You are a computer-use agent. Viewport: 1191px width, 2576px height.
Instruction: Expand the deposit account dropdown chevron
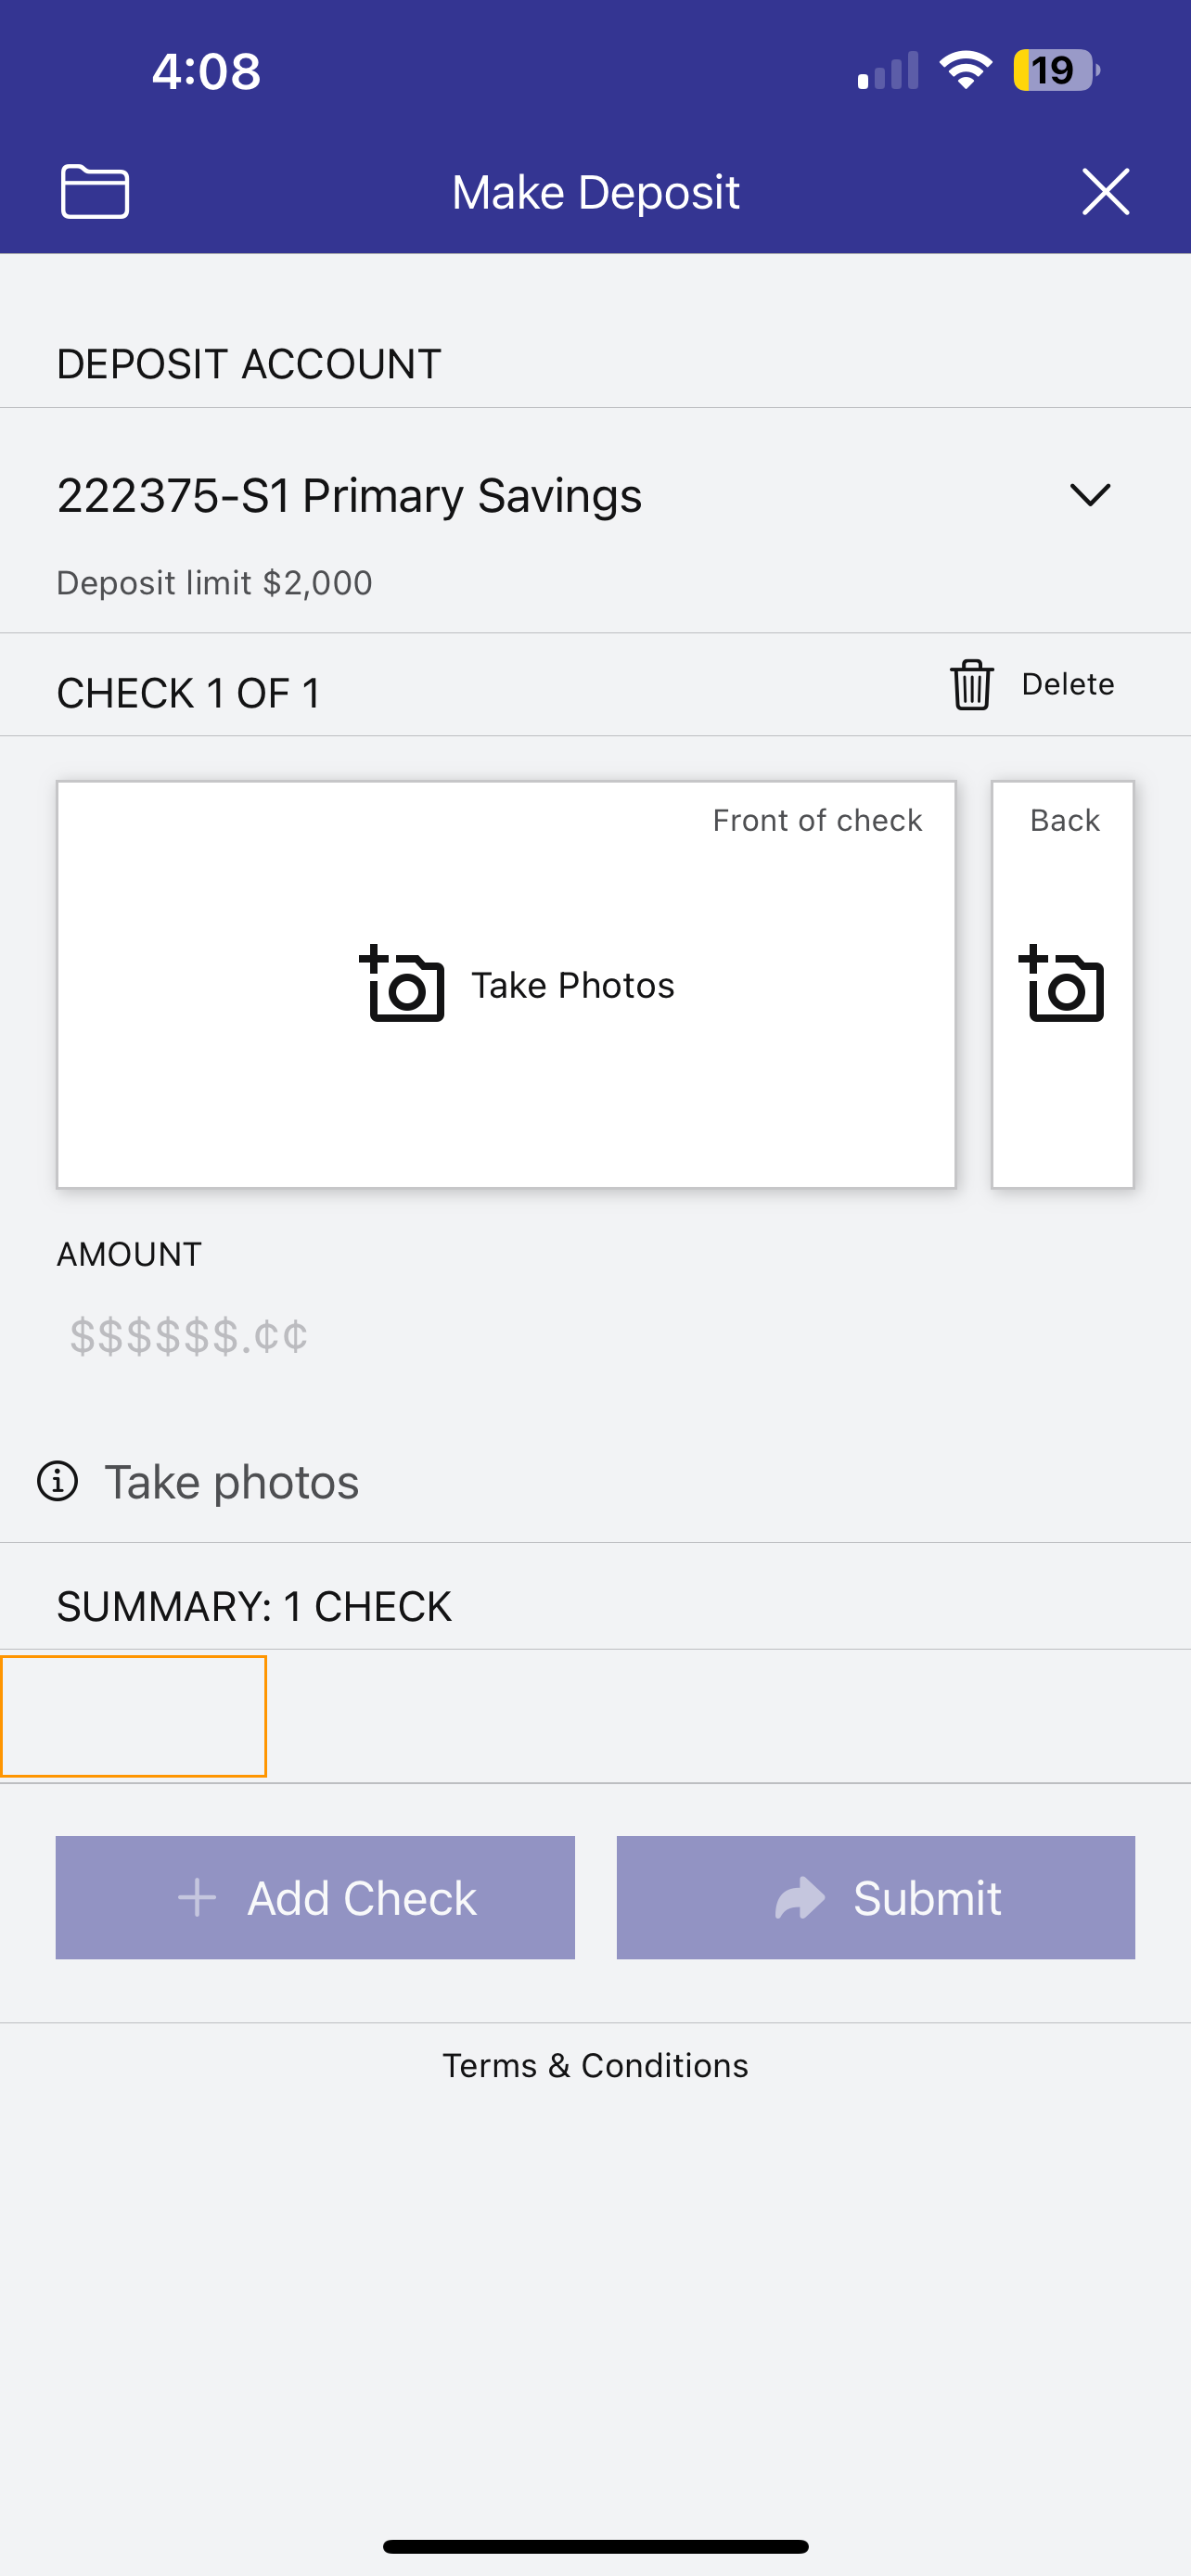(x=1090, y=495)
